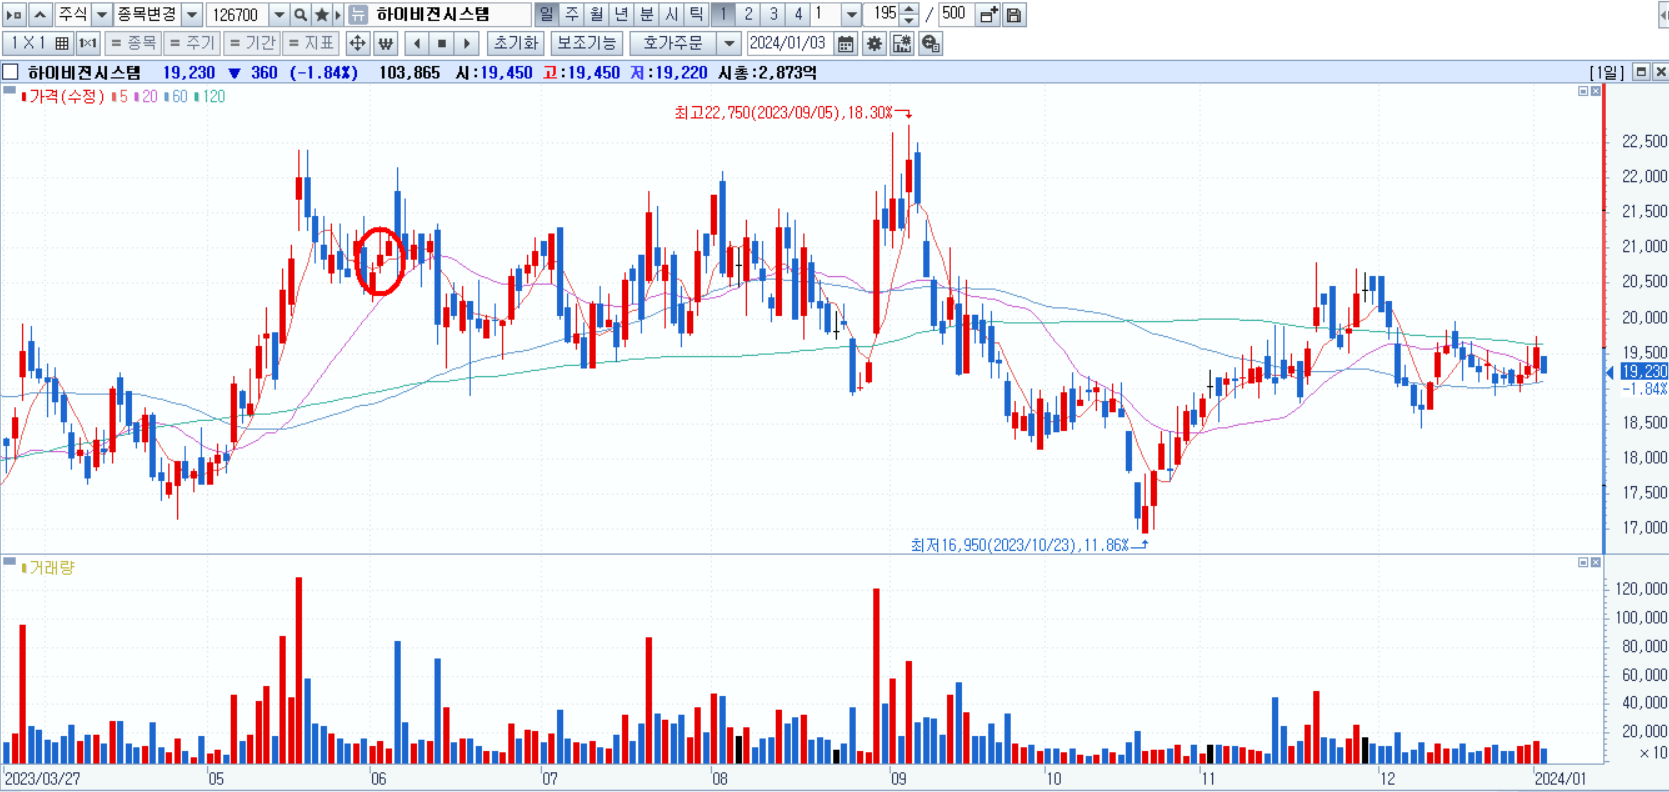The image size is (1669, 792).
Task: Click the small 1x1 chart layout icon
Action: (88, 43)
